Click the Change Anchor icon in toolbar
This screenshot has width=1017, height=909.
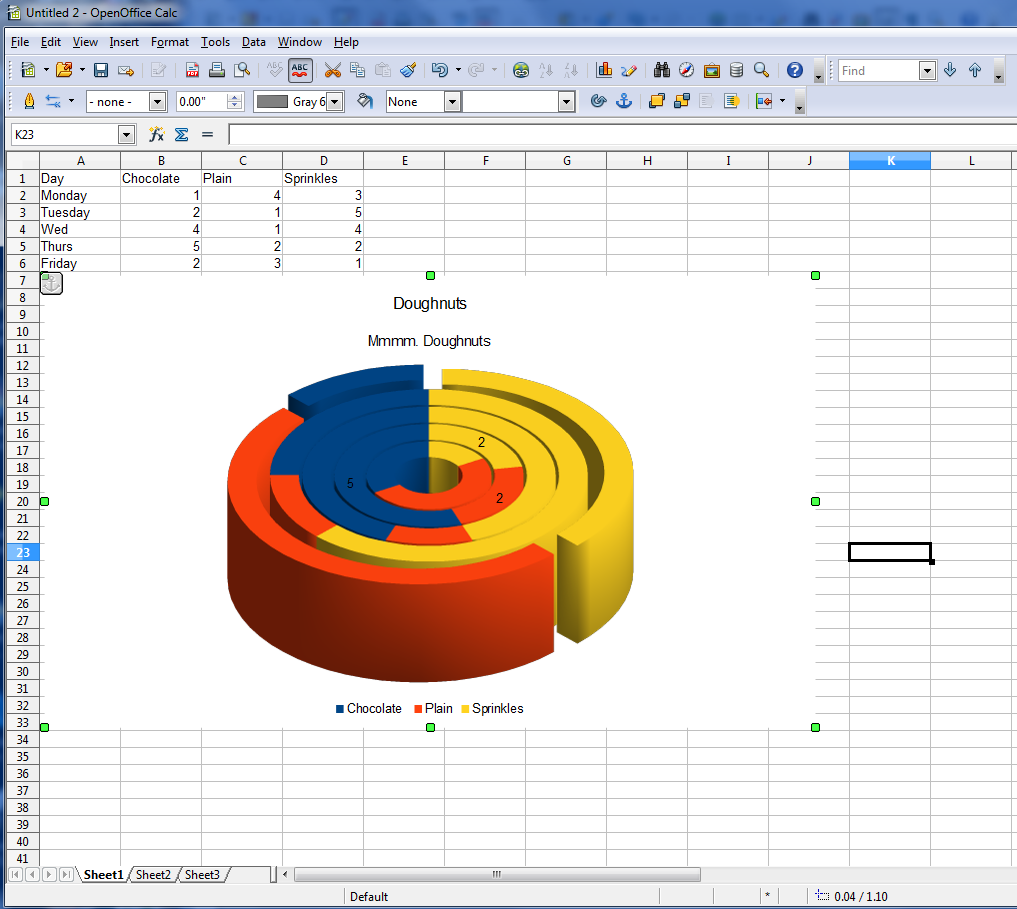pos(623,101)
